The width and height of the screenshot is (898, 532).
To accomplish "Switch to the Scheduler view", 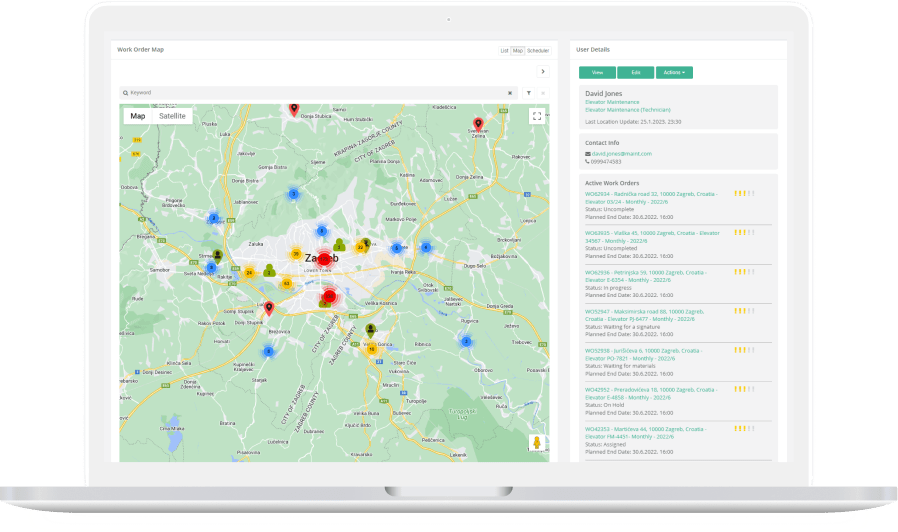I will click(x=538, y=50).
